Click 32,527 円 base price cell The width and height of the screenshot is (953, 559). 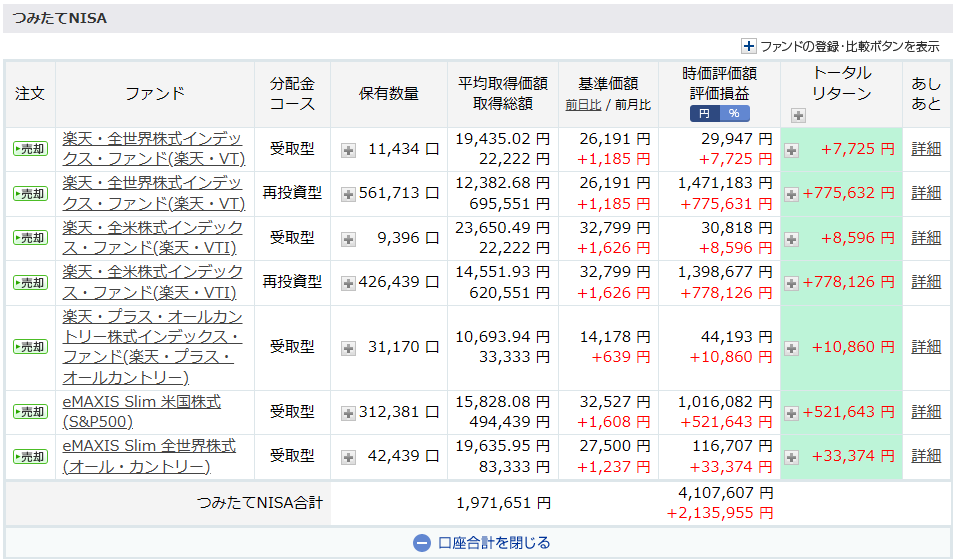(615, 402)
